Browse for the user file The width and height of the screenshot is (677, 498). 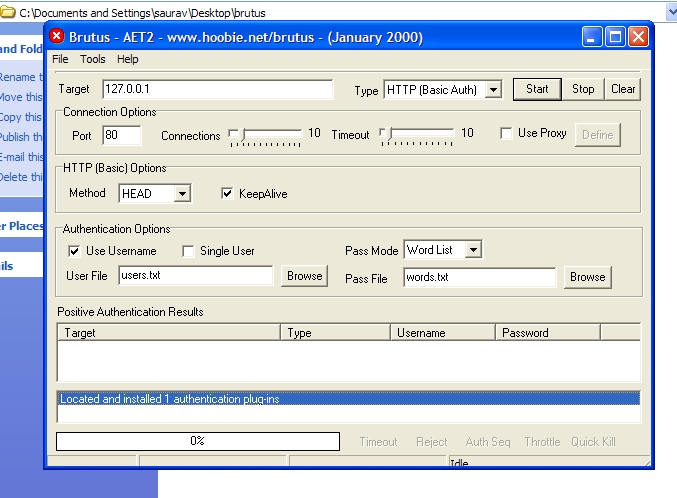click(x=304, y=276)
